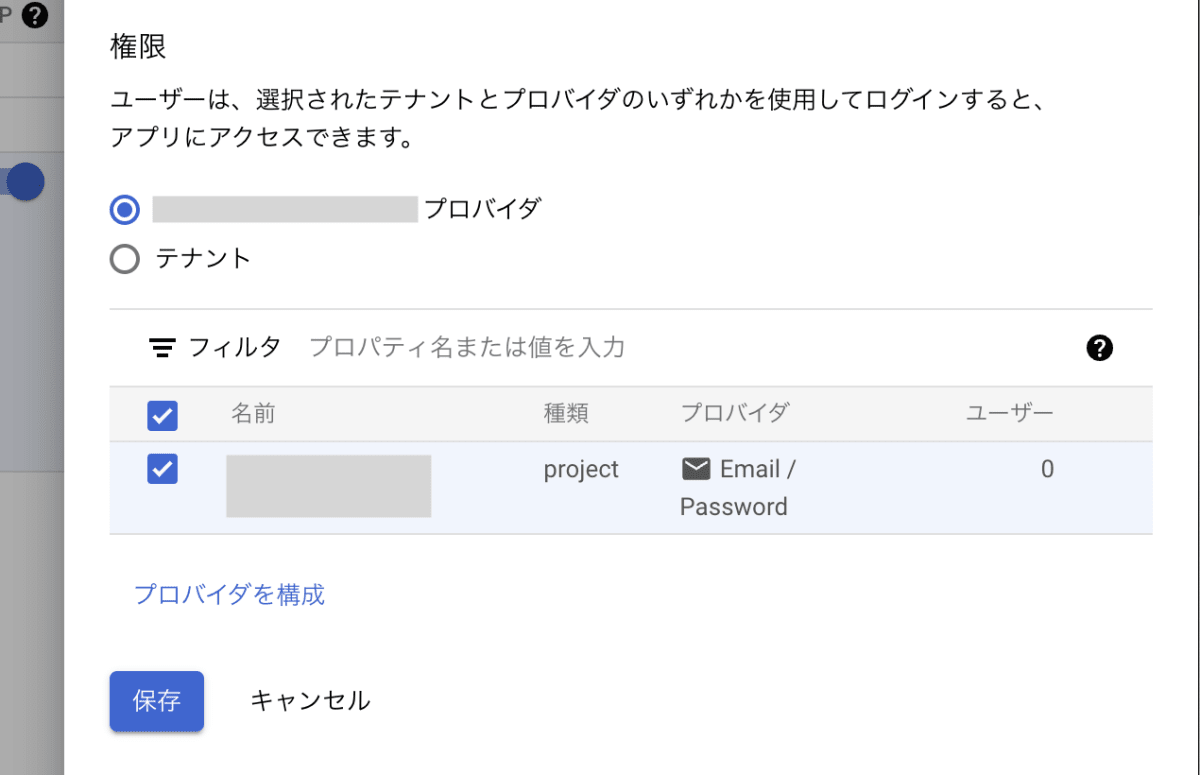Toggle the blue switch behind the dialog
1200x775 pixels.
(x=26, y=183)
